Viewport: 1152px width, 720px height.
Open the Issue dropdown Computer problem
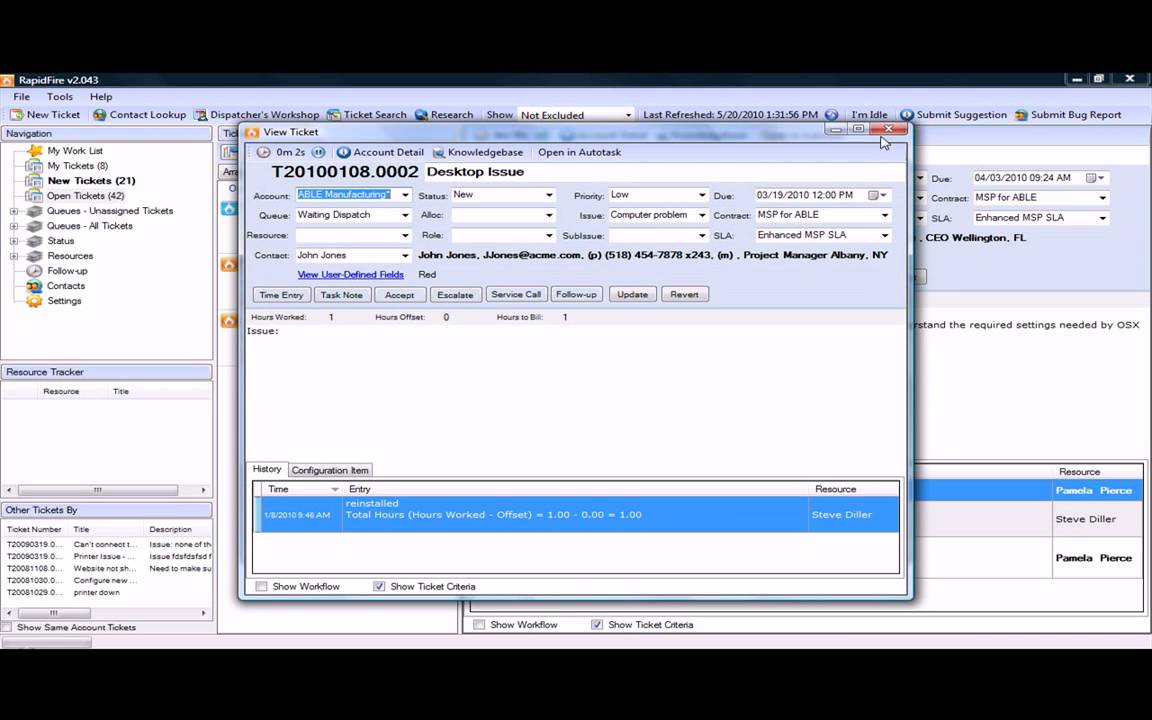[x=702, y=215]
